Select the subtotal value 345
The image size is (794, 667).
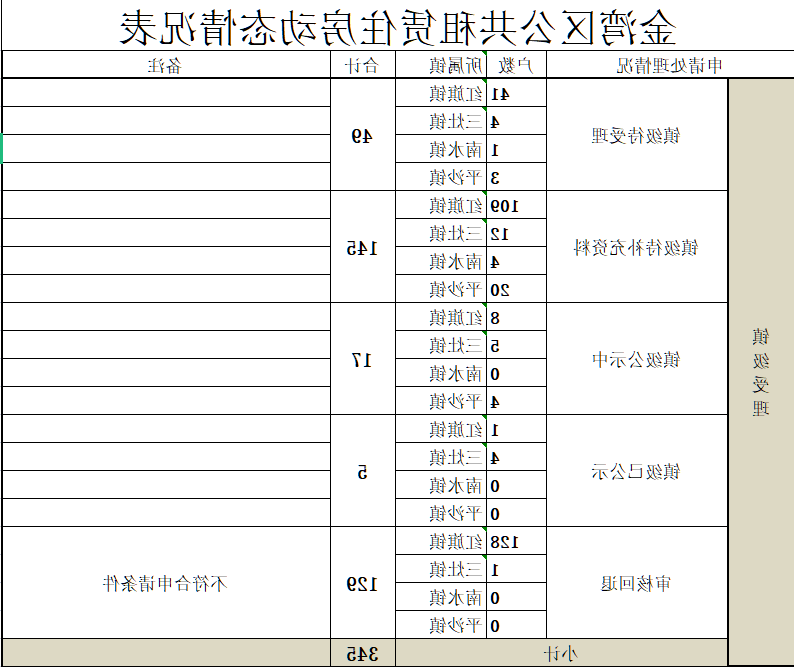click(363, 653)
